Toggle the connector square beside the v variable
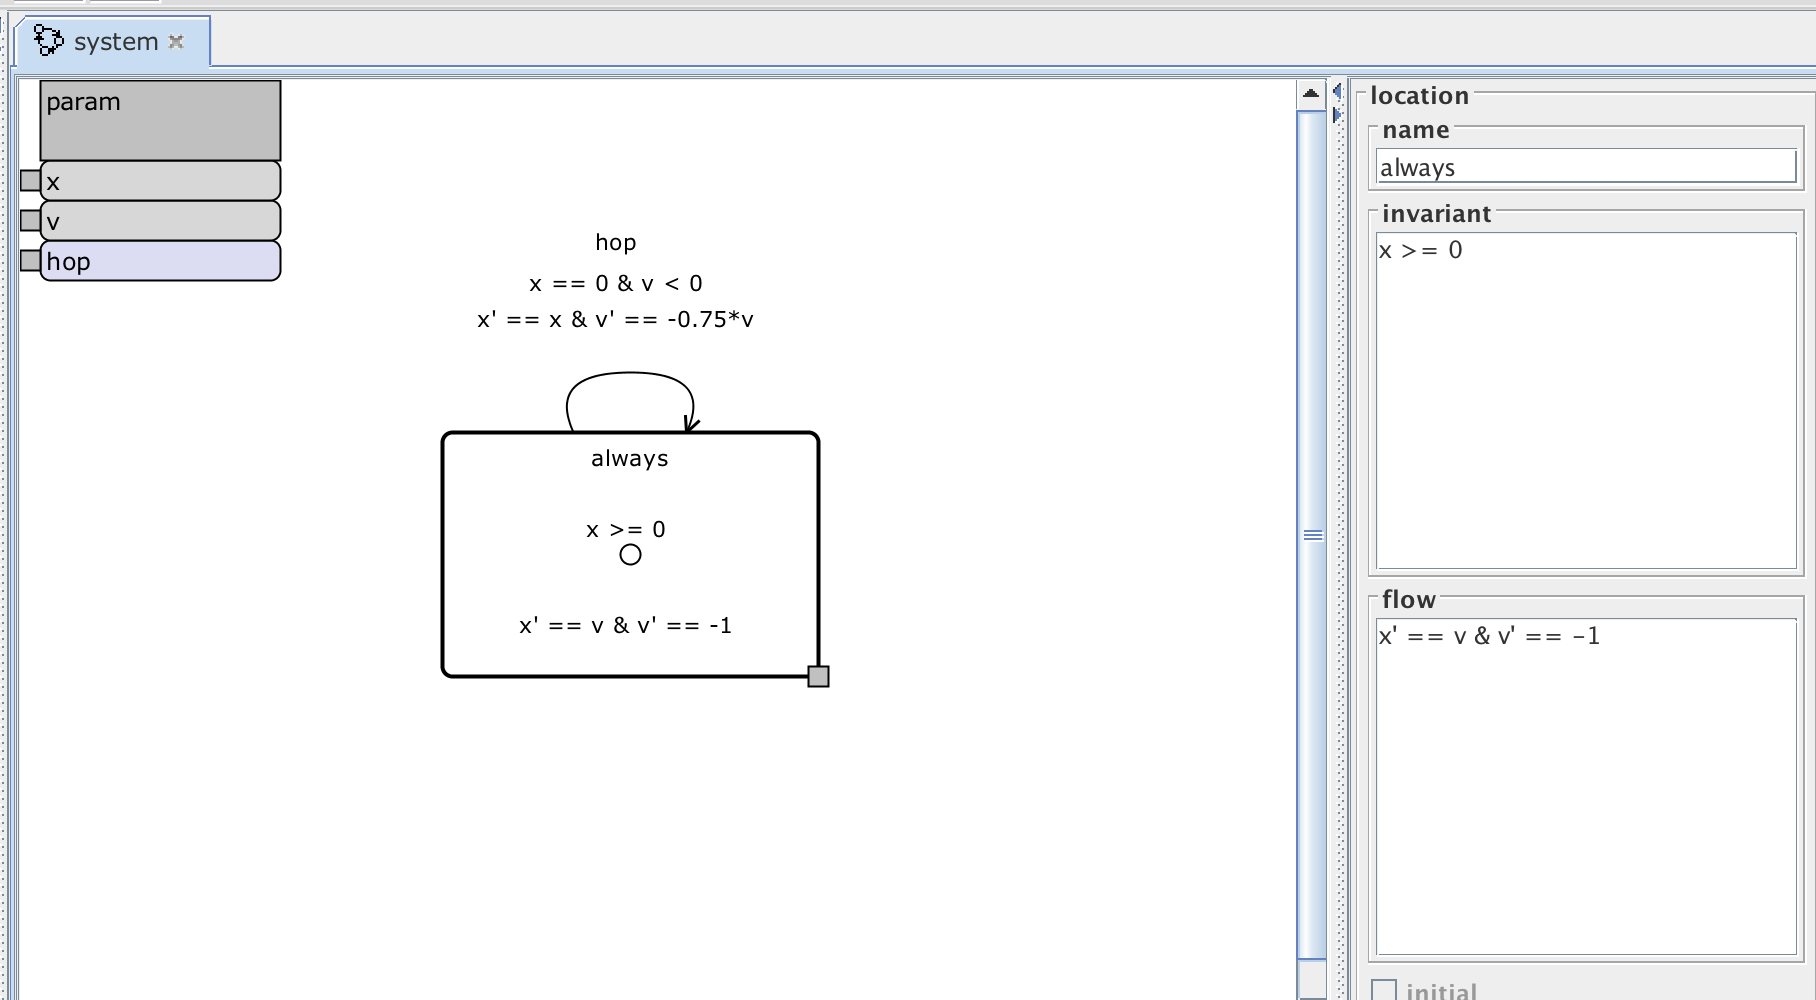Image resolution: width=1816 pixels, height=1000 pixels. point(29,220)
